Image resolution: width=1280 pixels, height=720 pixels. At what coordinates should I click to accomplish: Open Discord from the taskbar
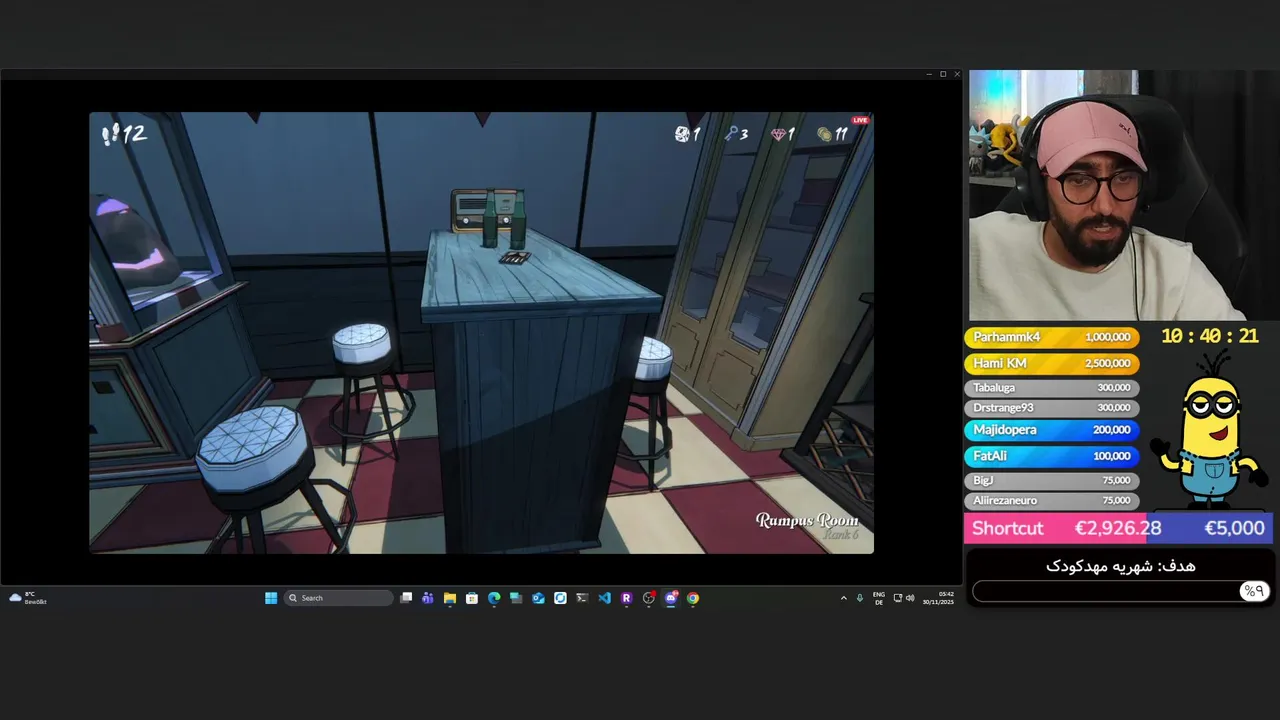pos(670,598)
